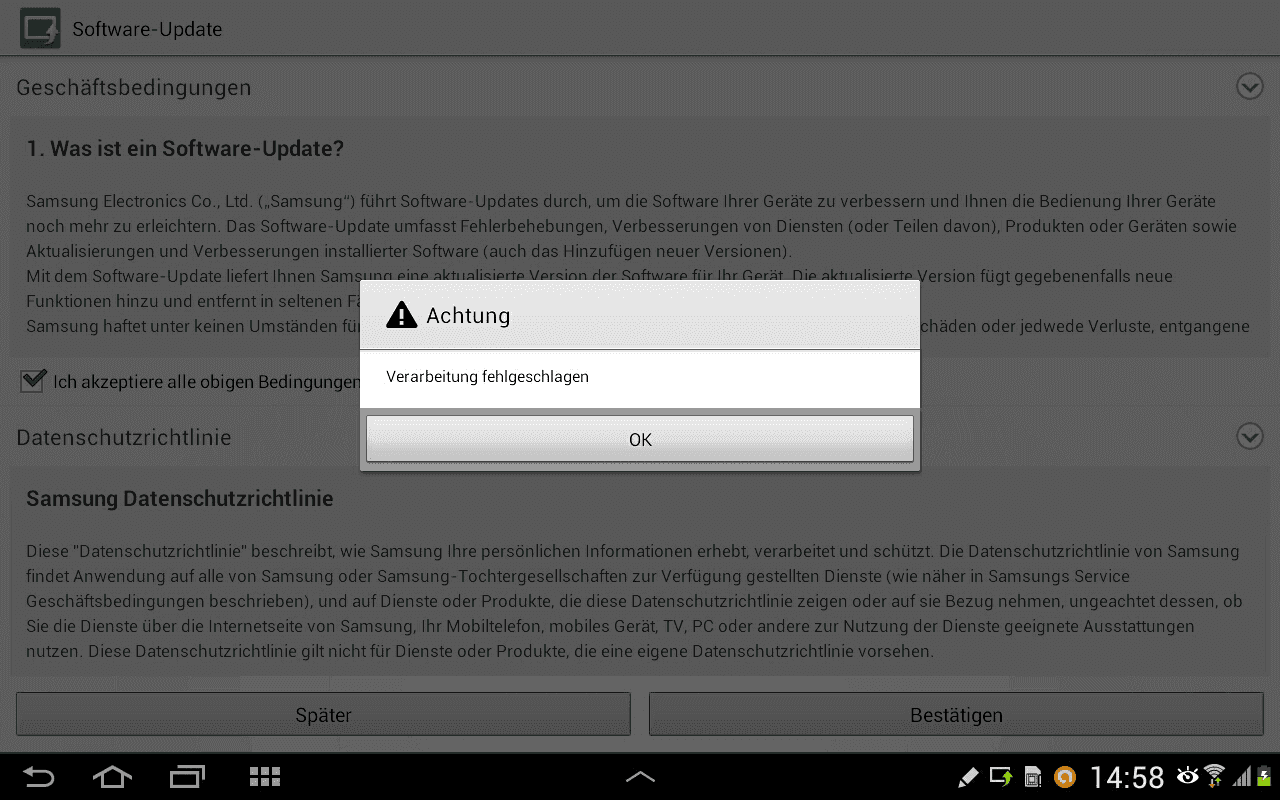Expand the bottom panel up-arrow handle

[640, 776]
